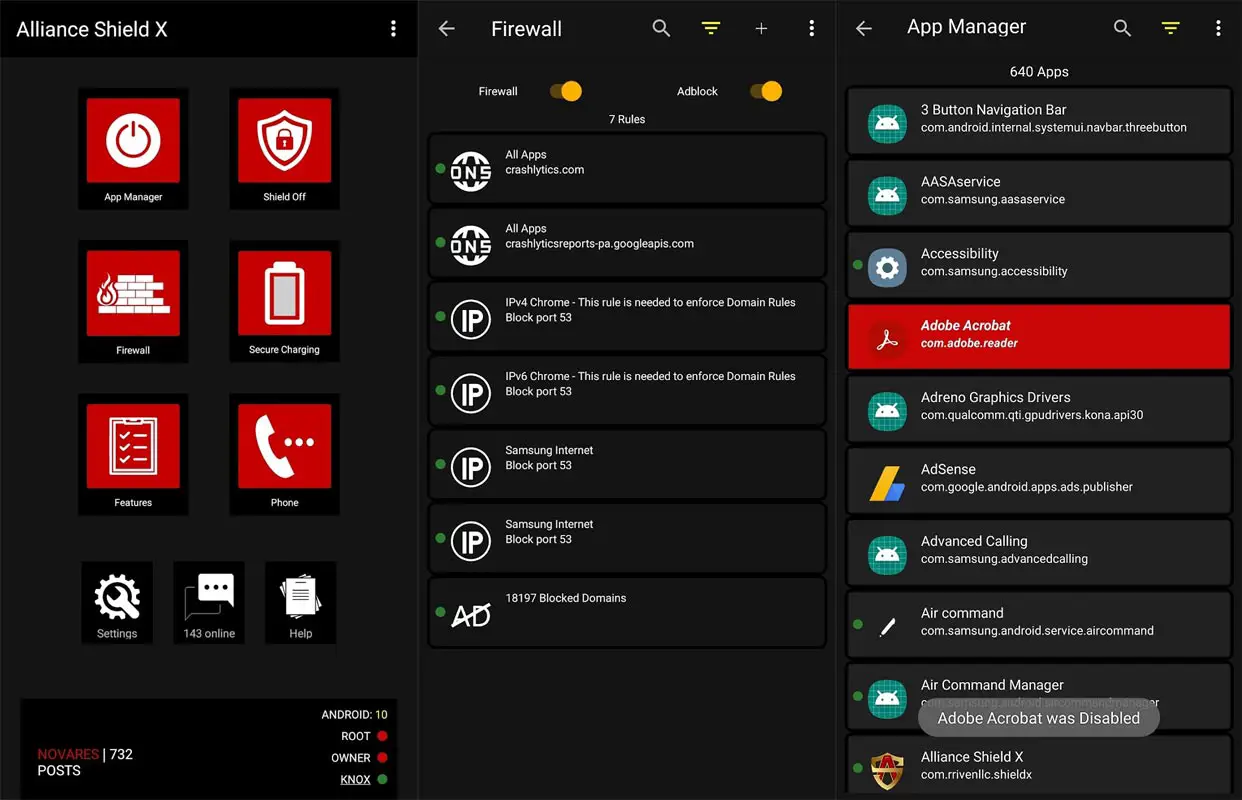Screen dimensions: 1242x800
Task: Open the Firewall brick-wall tile
Action: click(133, 301)
